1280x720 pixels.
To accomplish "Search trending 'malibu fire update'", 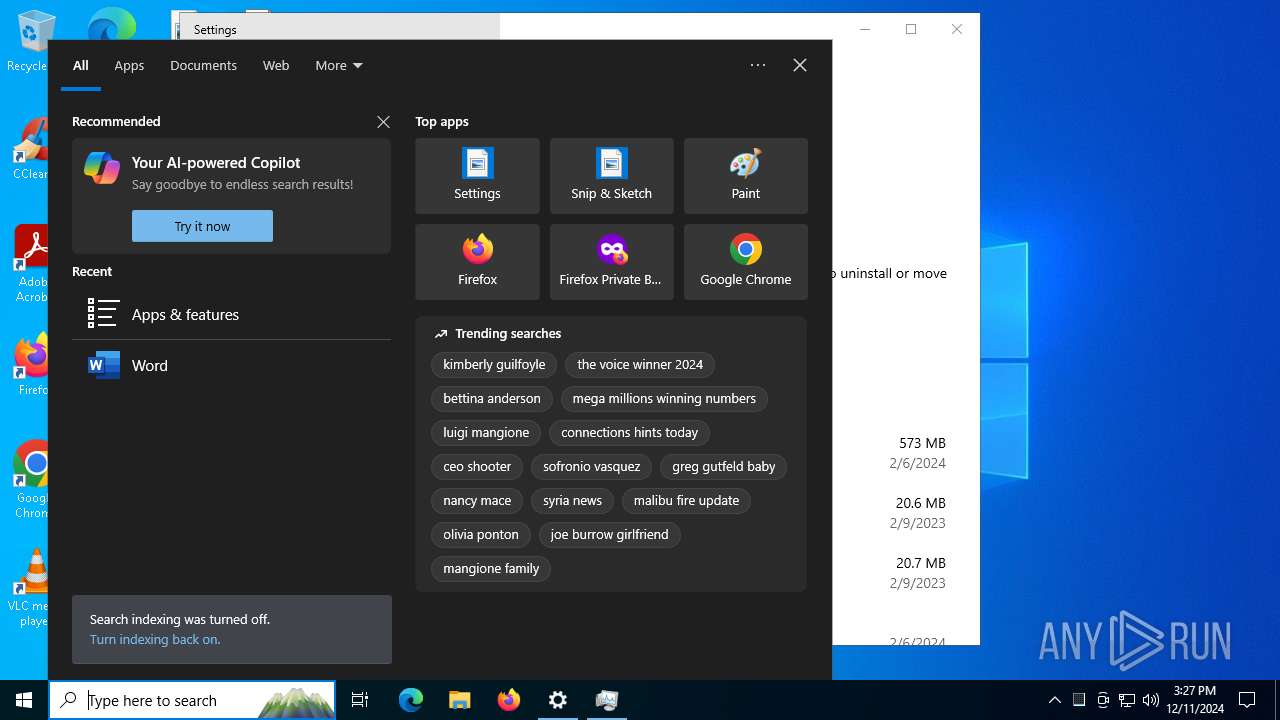I will click(686, 501).
